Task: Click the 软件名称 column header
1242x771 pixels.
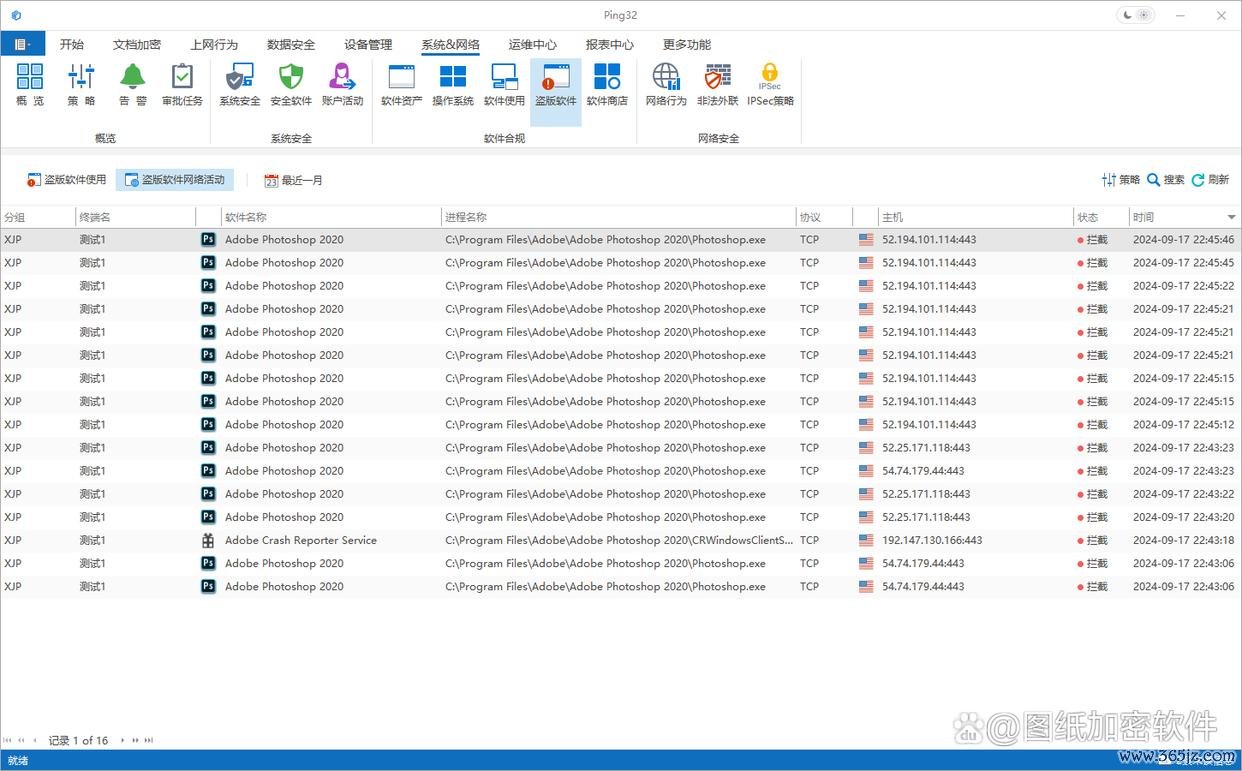Action: click(x=331, y=217)
